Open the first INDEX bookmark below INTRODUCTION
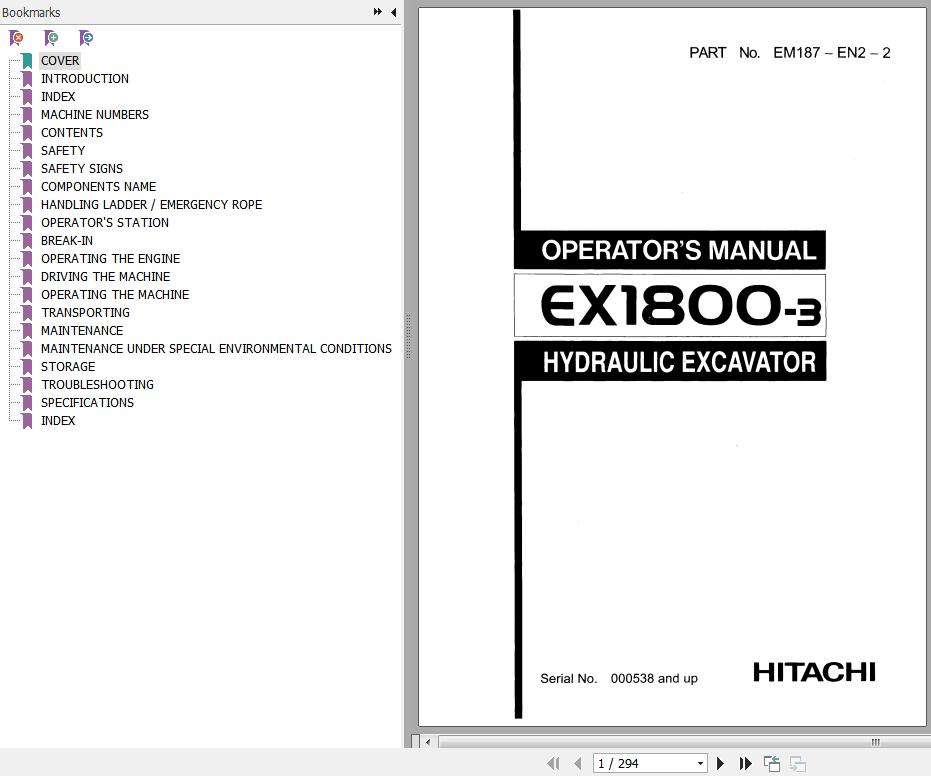The image size is (931, 776). point(58,97)
